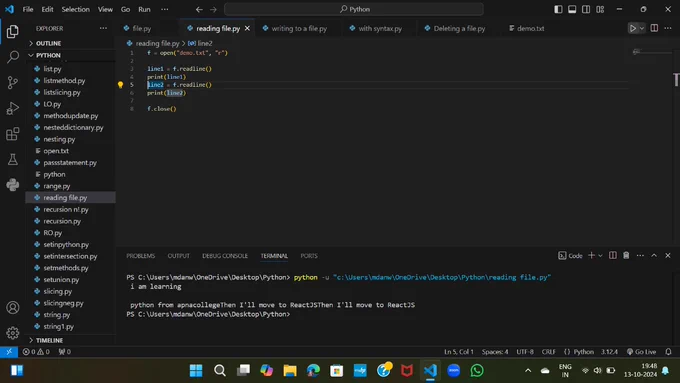Open open.txt in explorer
The height and width of the screenshot is (383, 680).
(x=56, y=151)
